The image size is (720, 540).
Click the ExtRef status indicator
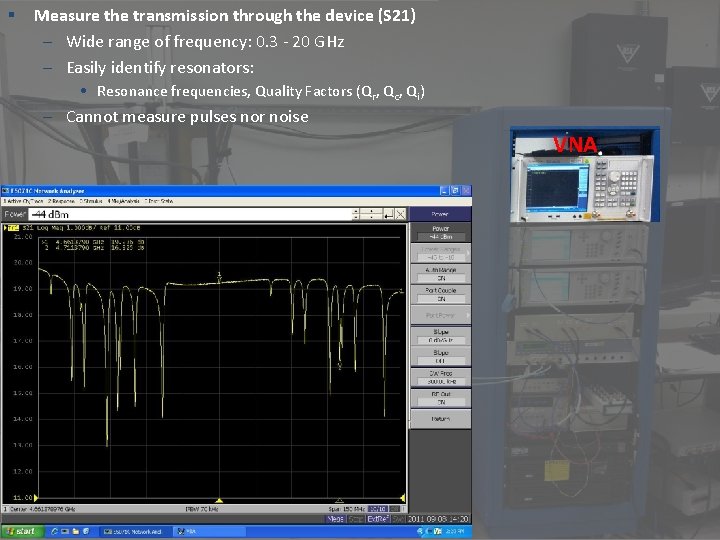click(378, 519)
